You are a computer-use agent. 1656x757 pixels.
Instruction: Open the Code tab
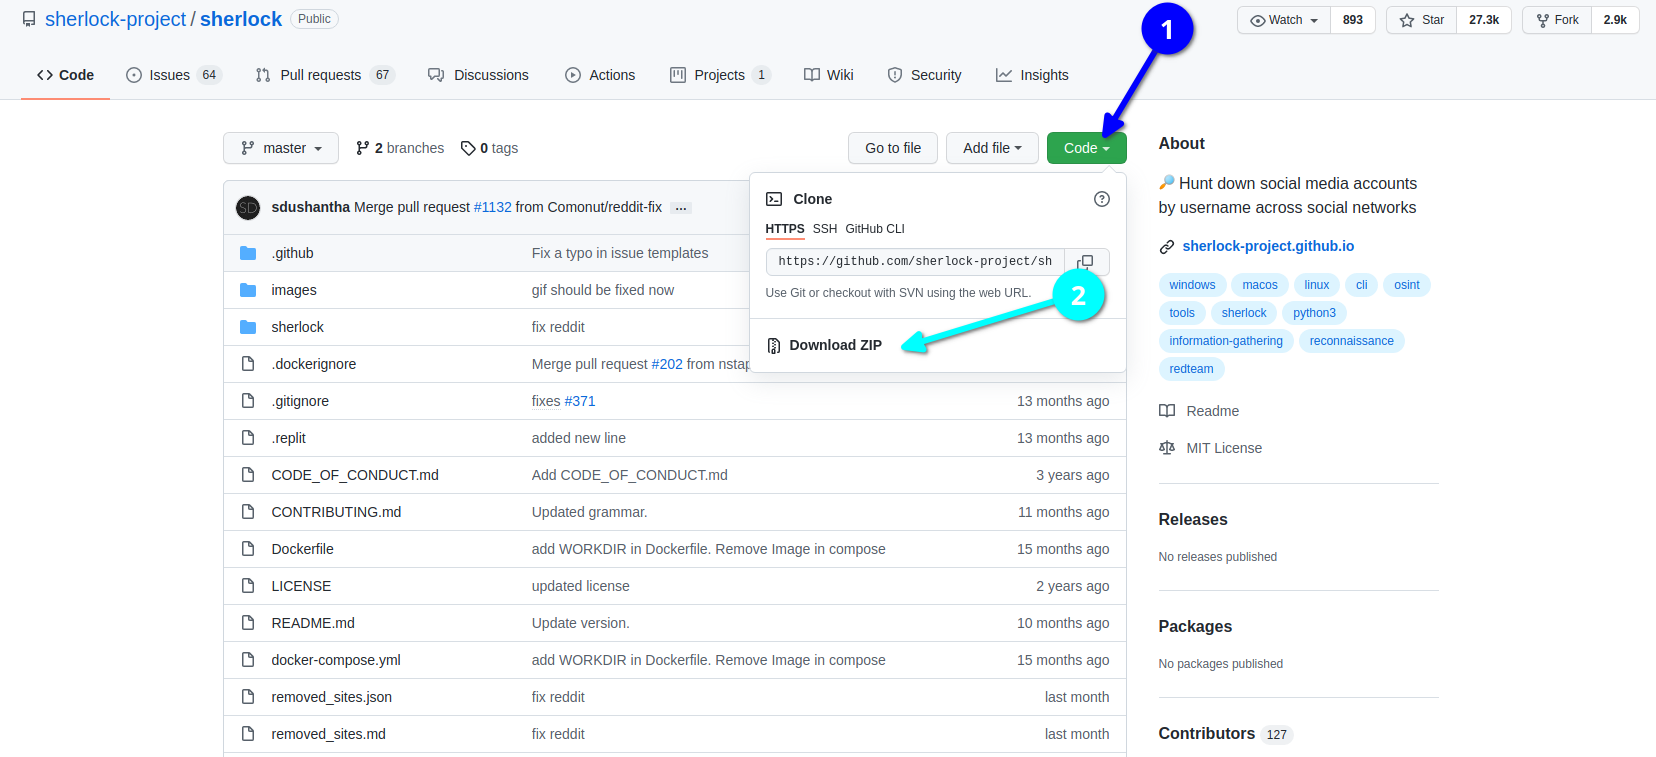pos(65,75)
